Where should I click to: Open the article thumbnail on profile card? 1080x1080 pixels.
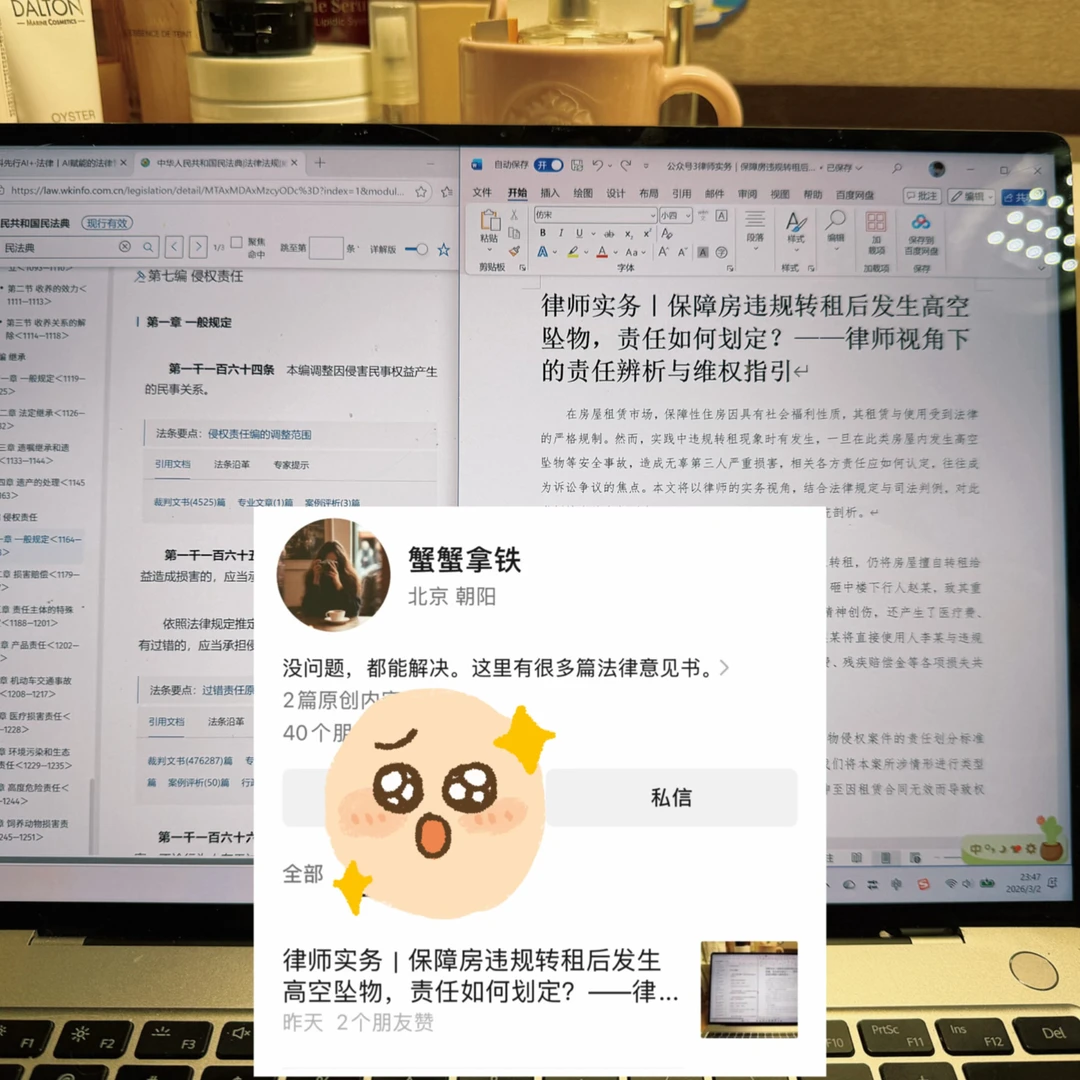pyautogui.click(x=749, y=989)
